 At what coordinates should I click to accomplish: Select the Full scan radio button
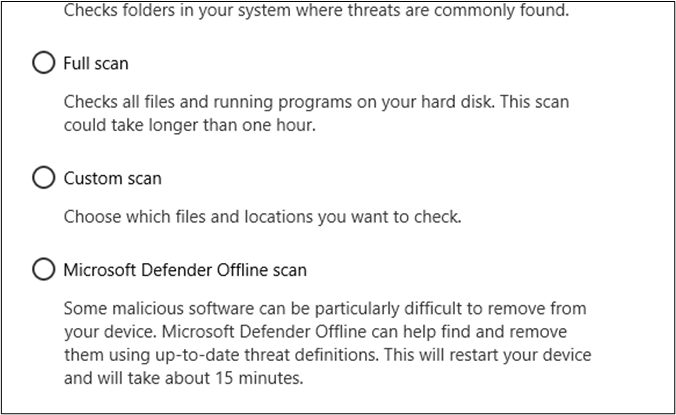click(43, 64)
